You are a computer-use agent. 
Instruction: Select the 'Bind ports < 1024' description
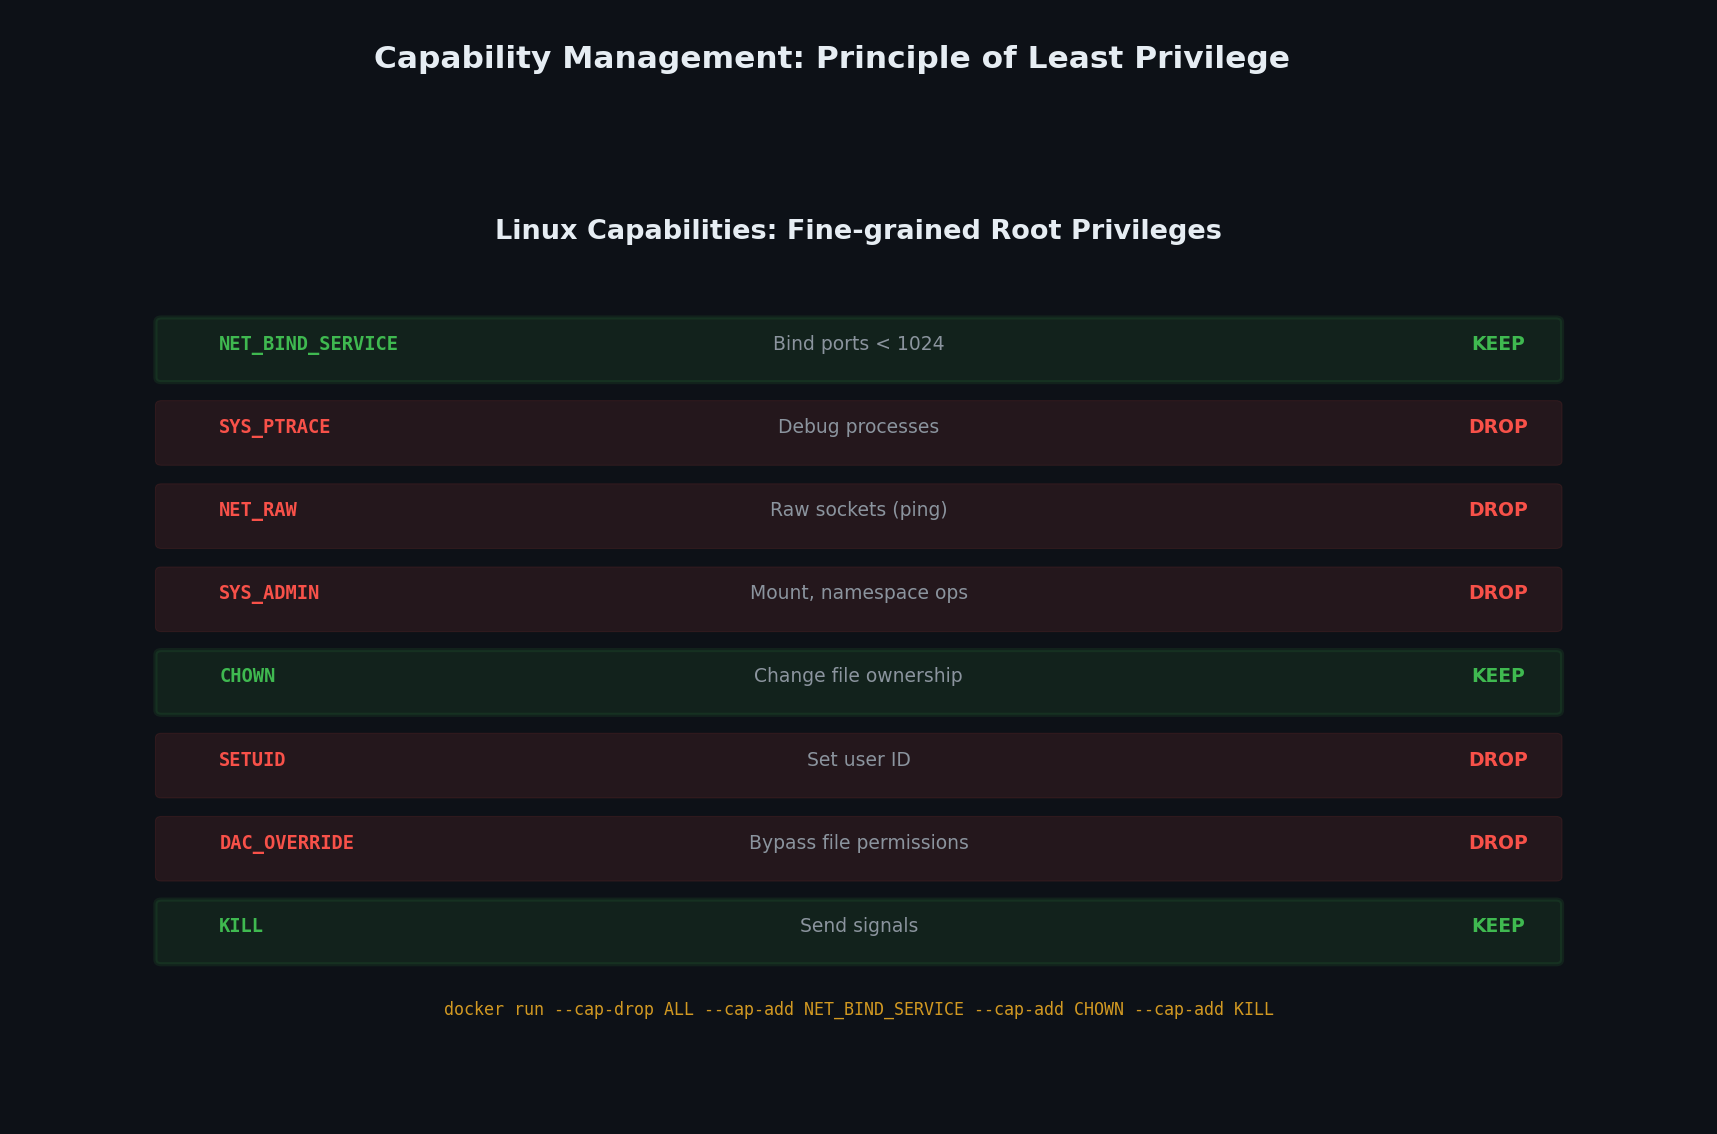tap(858, 344)
